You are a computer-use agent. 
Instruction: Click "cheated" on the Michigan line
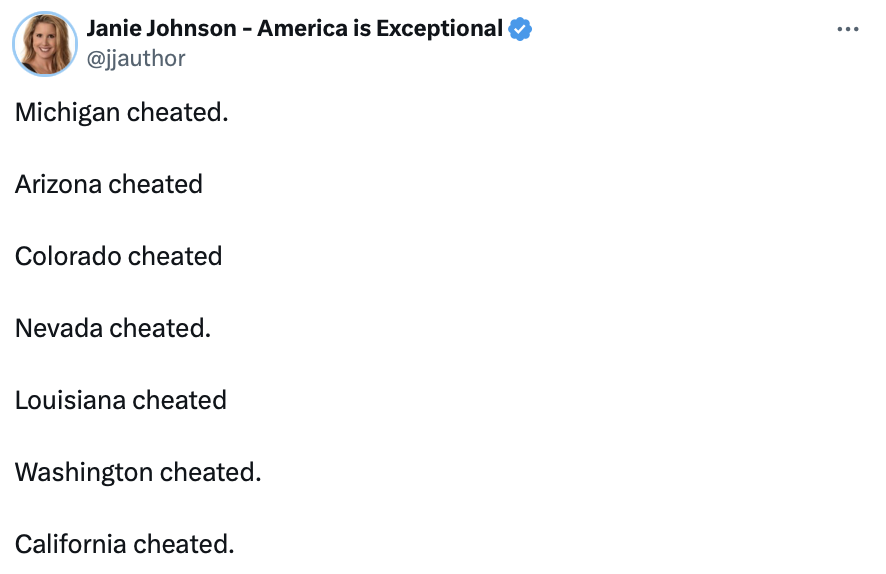tap(176, 112)
